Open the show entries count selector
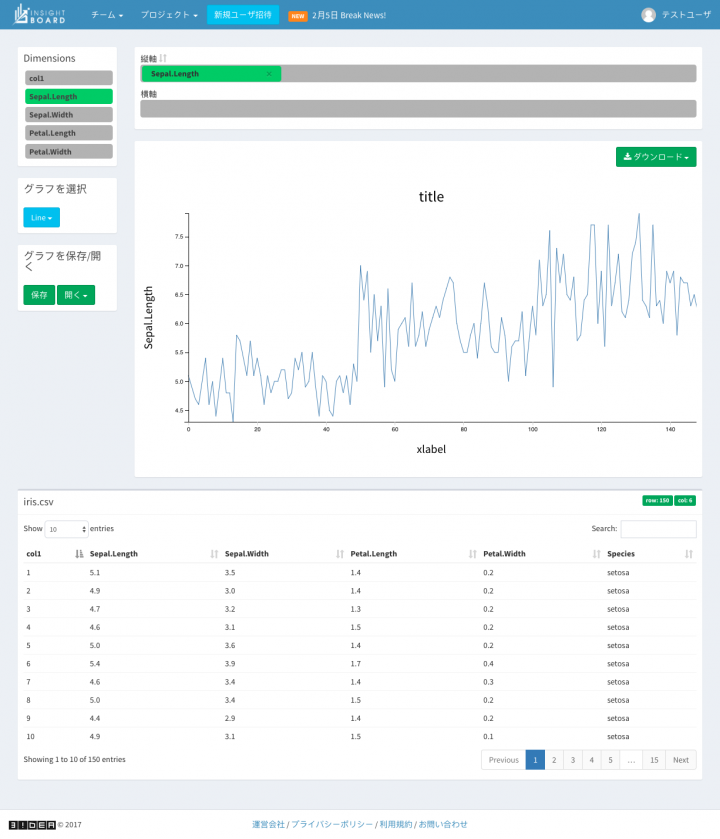The height and width of the screenshot is (839, 720). [66, 529]
